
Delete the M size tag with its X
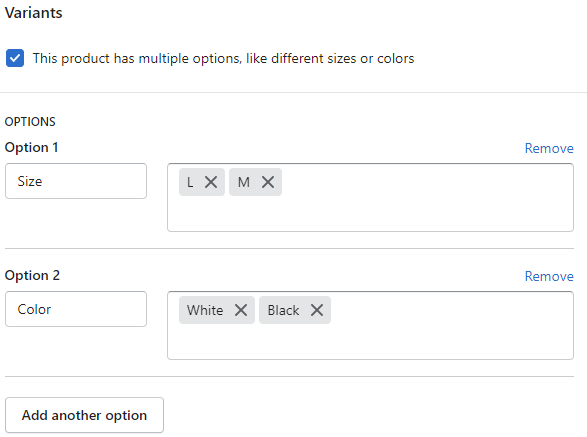[268, 182]
